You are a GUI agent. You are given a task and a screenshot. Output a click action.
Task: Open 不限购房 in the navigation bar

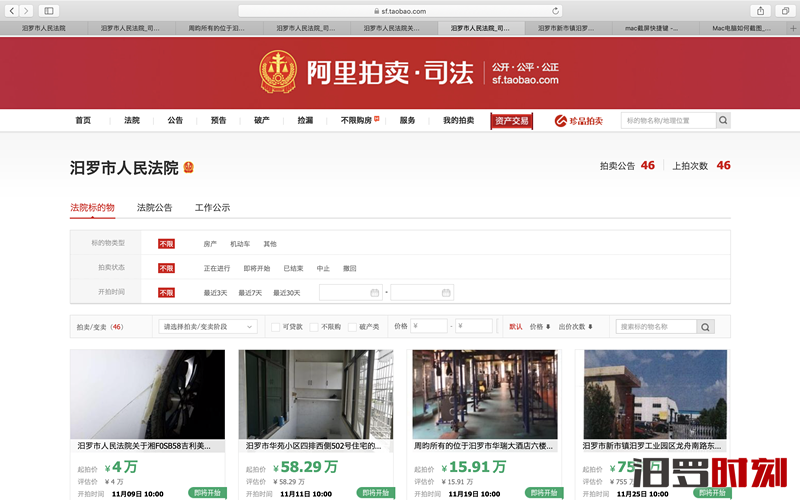pos(356,120)
